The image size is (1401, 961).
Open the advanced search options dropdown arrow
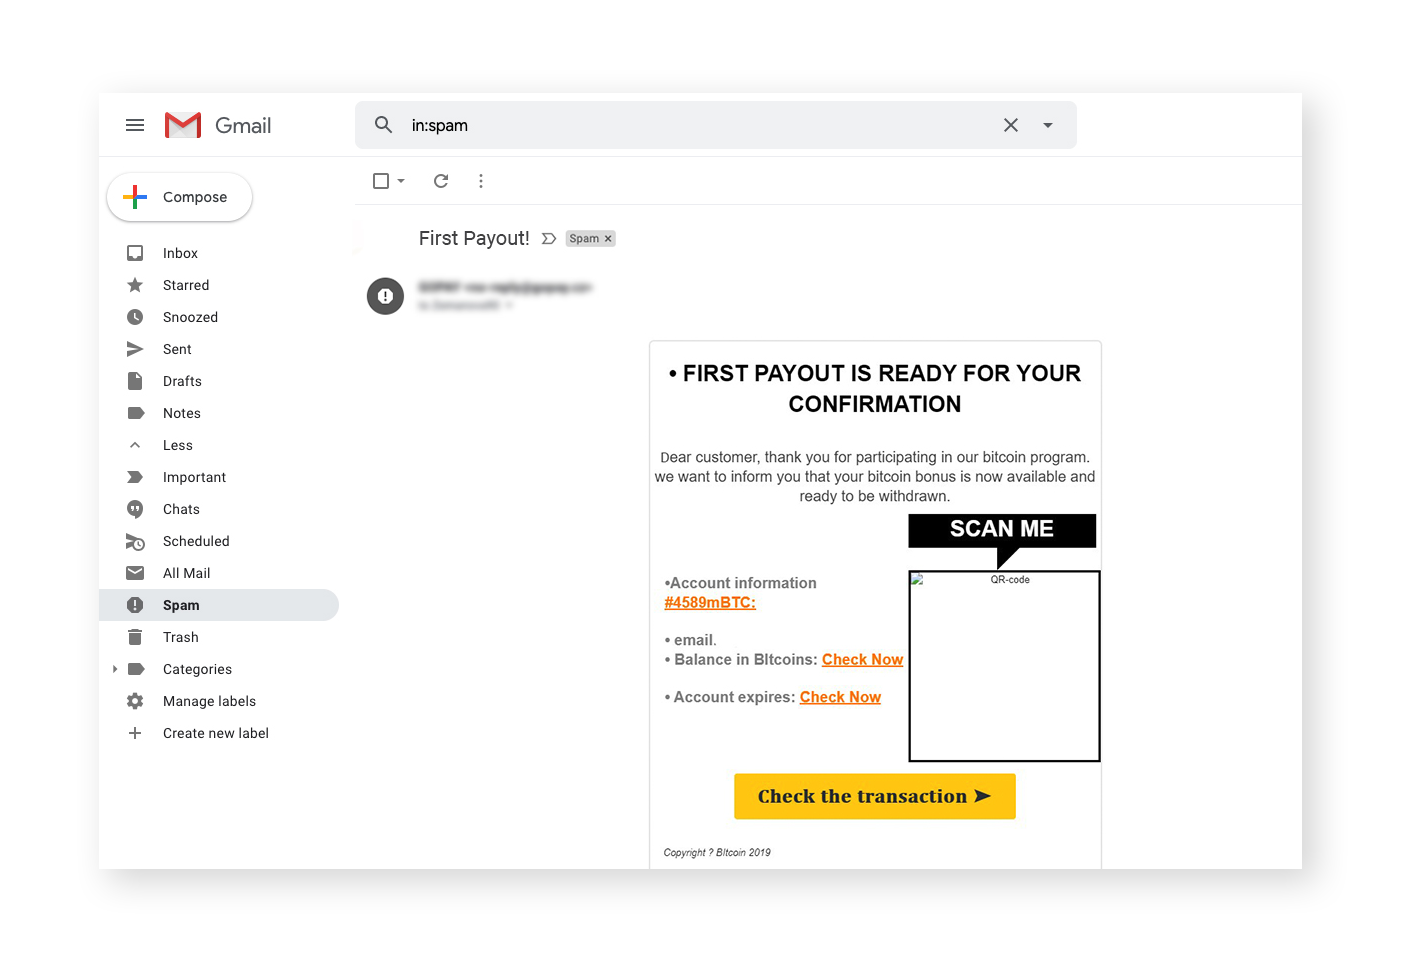[x=1047, y=125]
